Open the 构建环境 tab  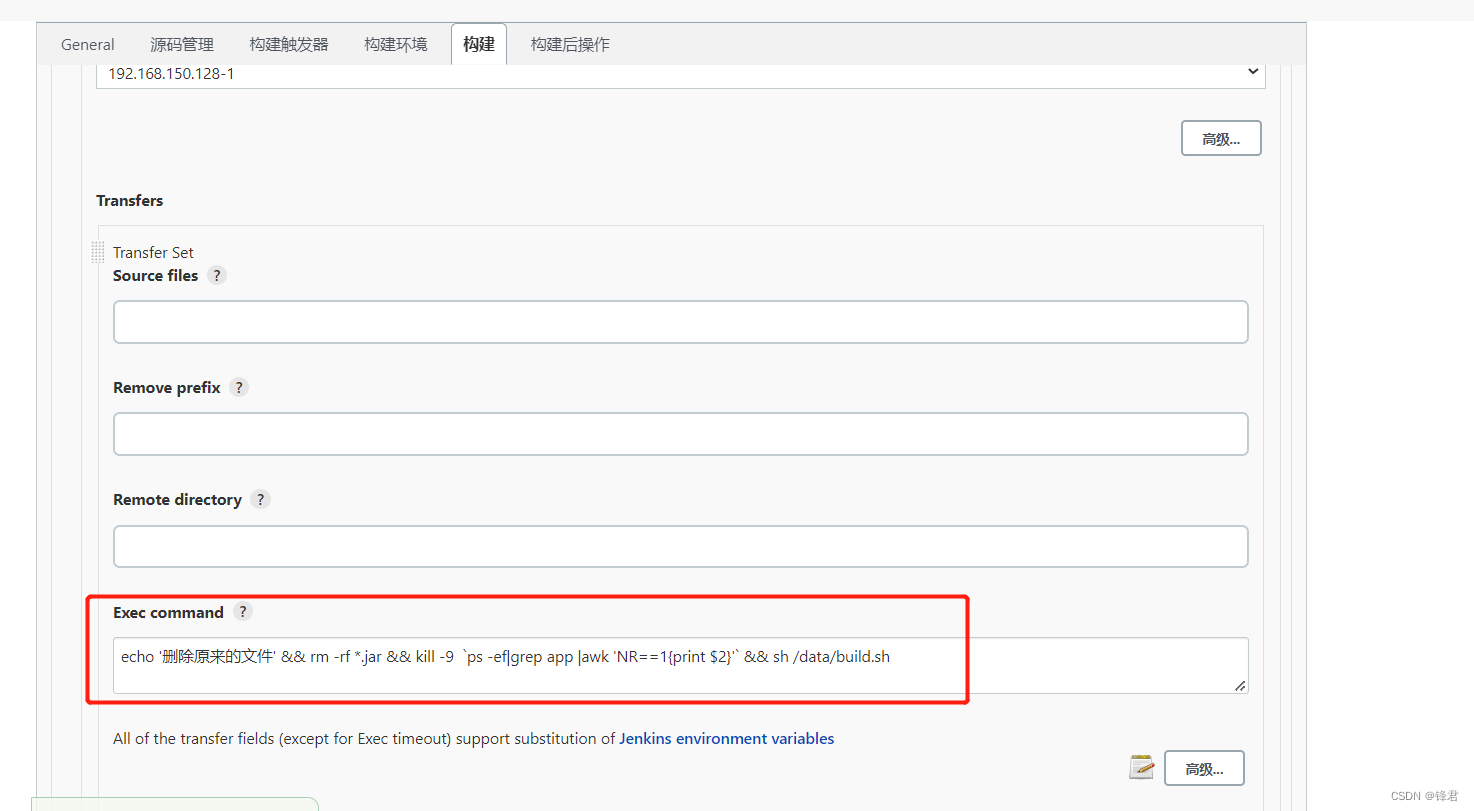[396, 44]
